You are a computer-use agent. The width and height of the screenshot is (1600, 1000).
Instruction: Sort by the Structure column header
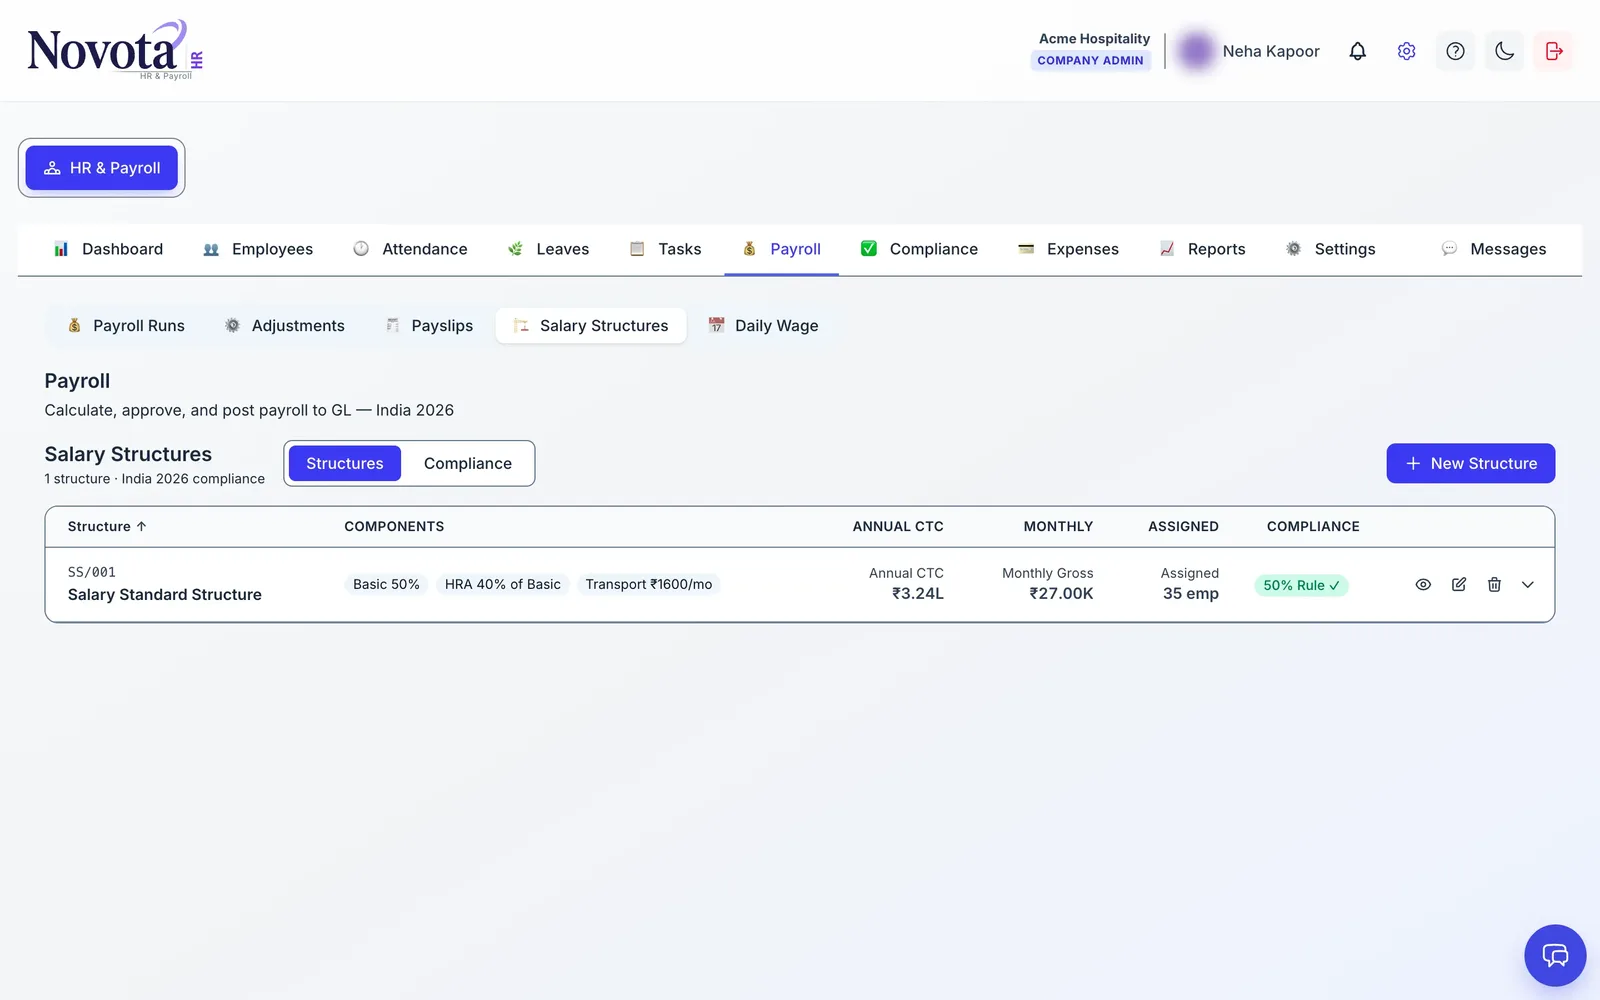(x=107, y=526)
